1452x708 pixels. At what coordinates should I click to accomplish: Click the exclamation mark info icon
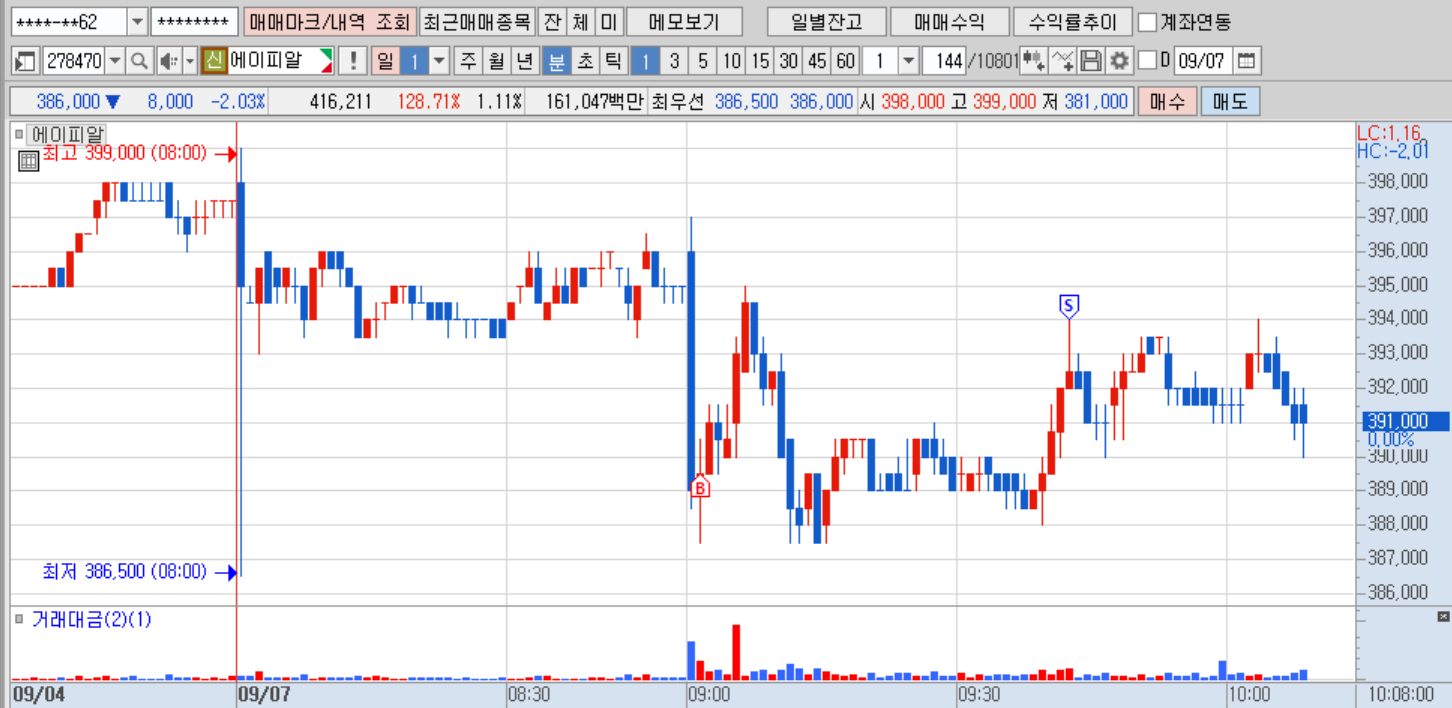352,61
